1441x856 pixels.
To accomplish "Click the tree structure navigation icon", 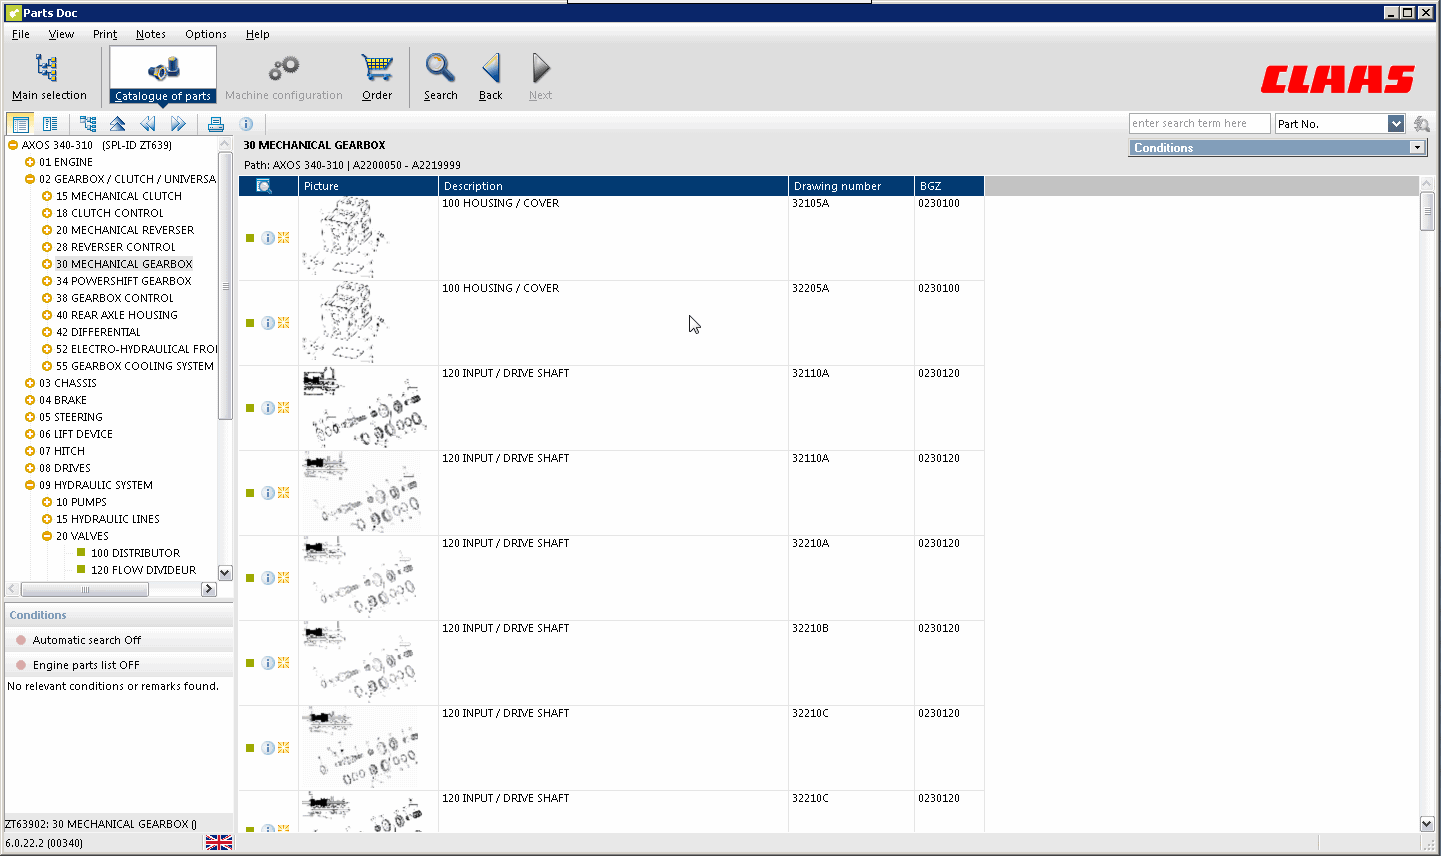I will click(88, 123).
